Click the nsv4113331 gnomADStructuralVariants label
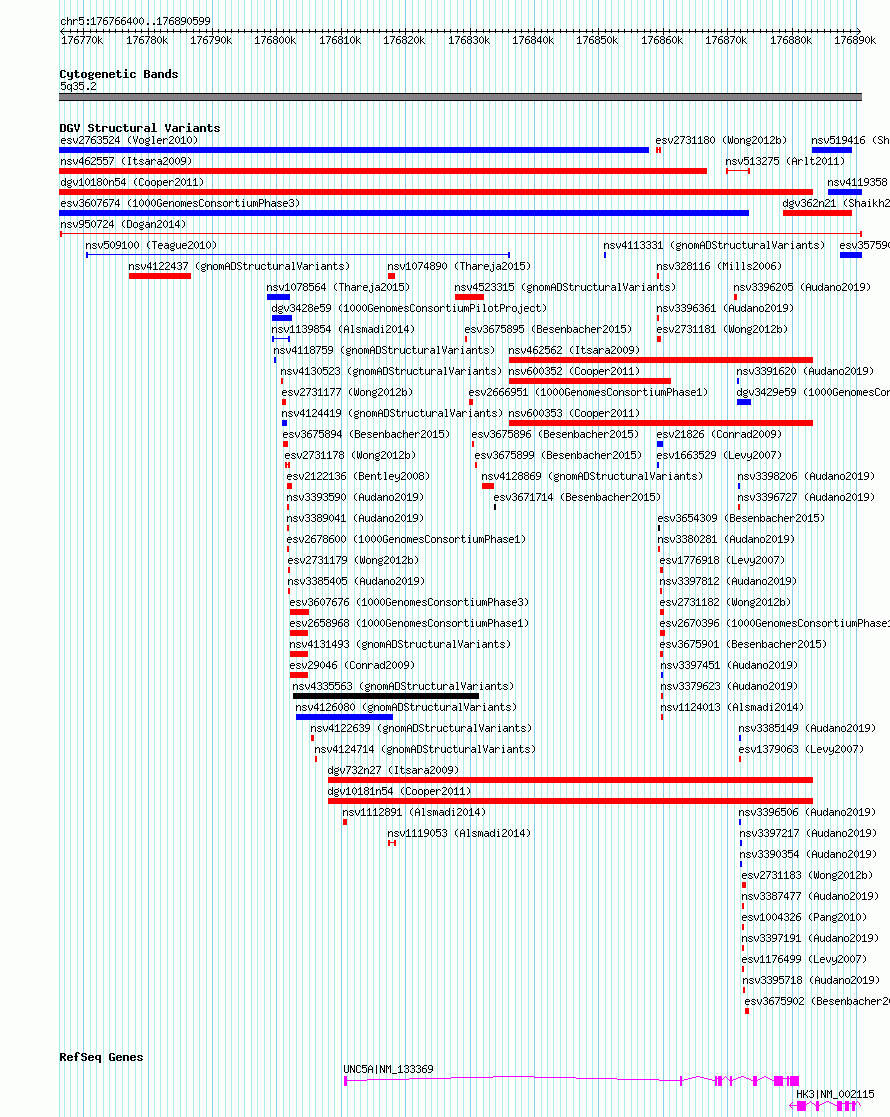Image resolution: width=890 pixels, height=1117 pixels. point(714,245)
